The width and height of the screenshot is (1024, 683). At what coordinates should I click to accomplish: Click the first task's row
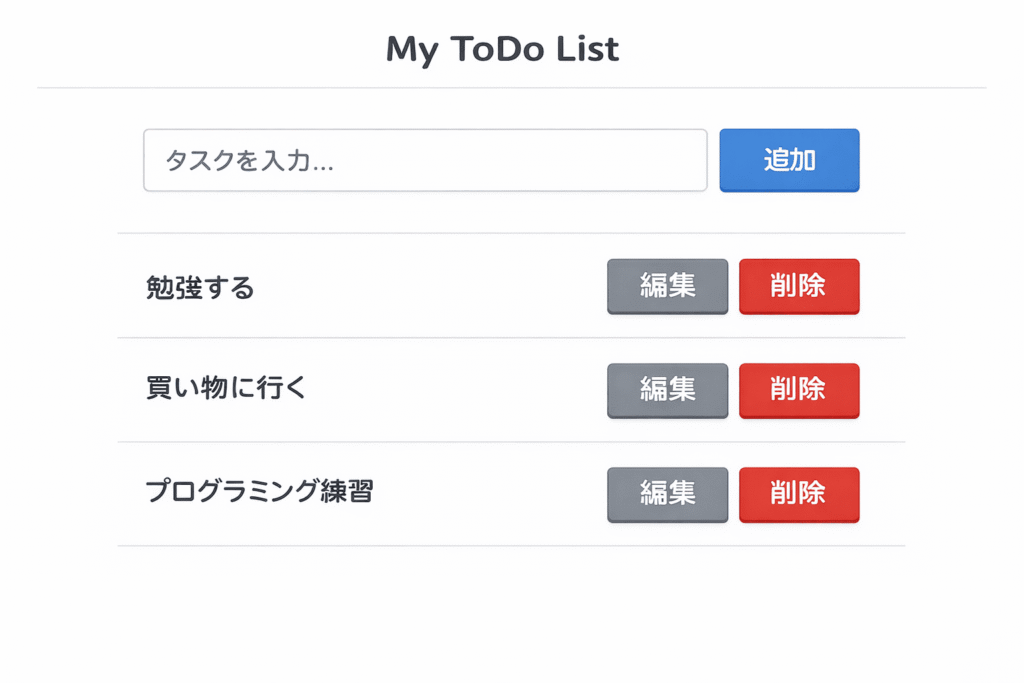tap(400, 287)
